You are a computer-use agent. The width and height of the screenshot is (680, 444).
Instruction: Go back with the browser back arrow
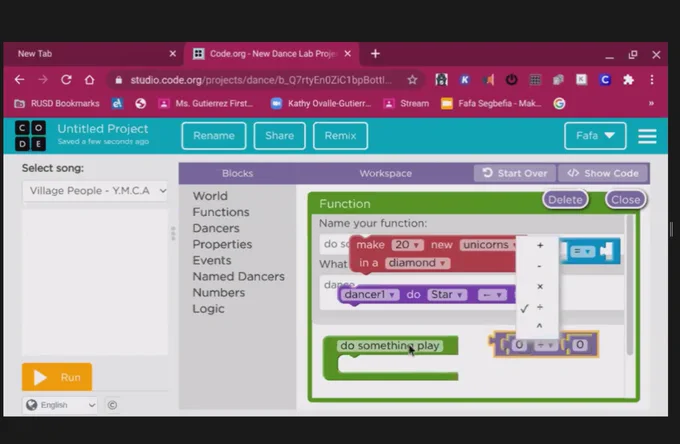click(x=20, y=80)
